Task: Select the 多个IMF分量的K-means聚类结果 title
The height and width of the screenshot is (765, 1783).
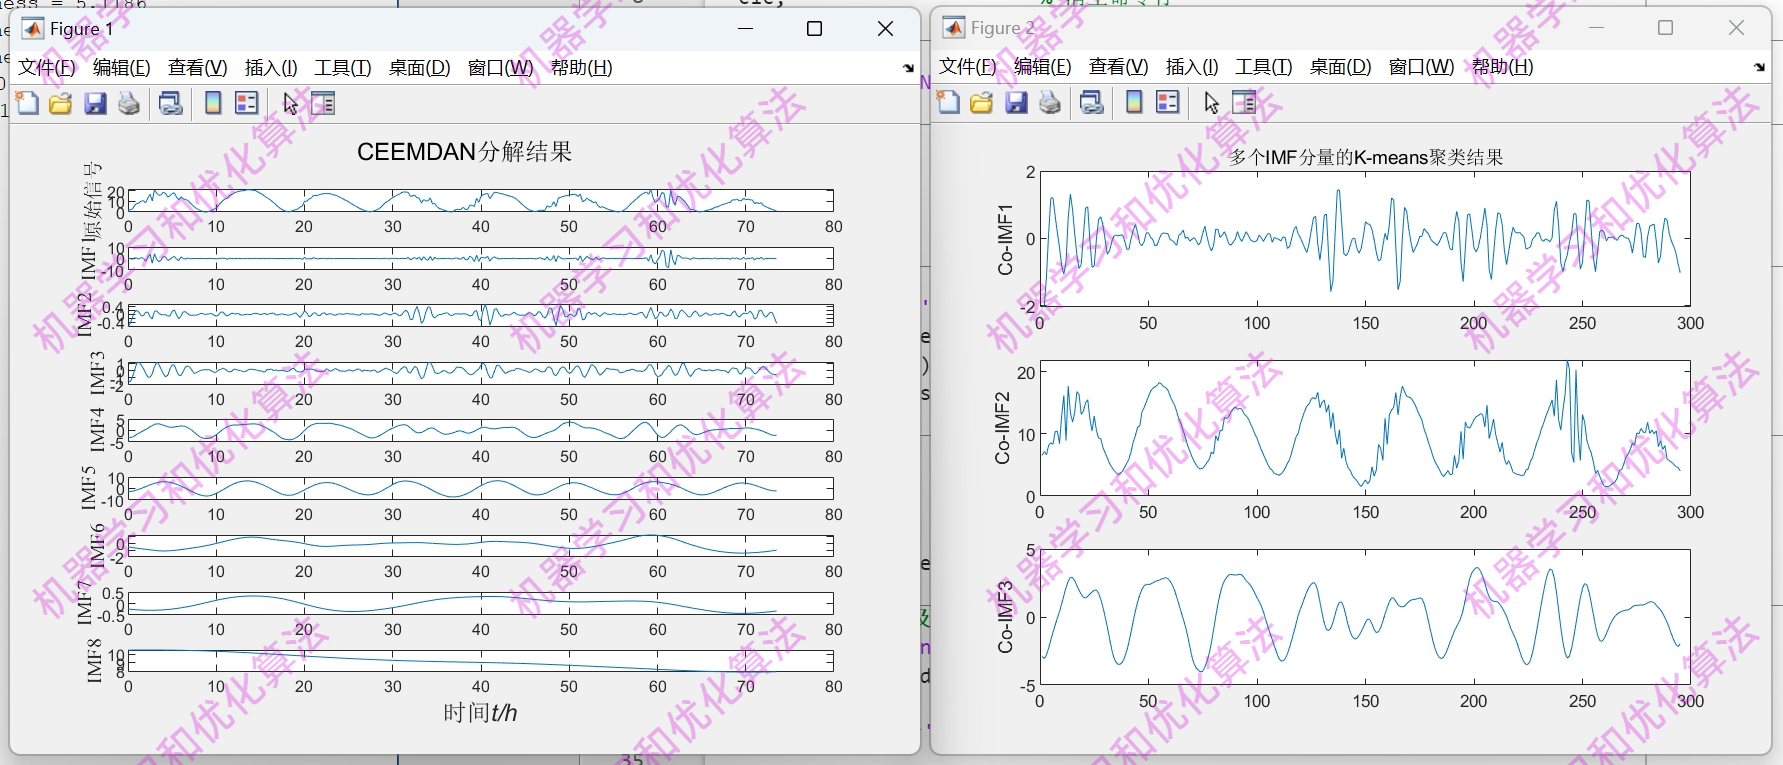Action: [x=1366, y=157]
